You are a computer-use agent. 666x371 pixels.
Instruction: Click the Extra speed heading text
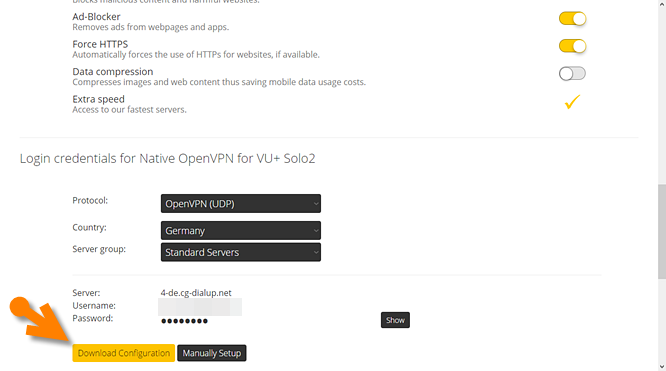98,99
